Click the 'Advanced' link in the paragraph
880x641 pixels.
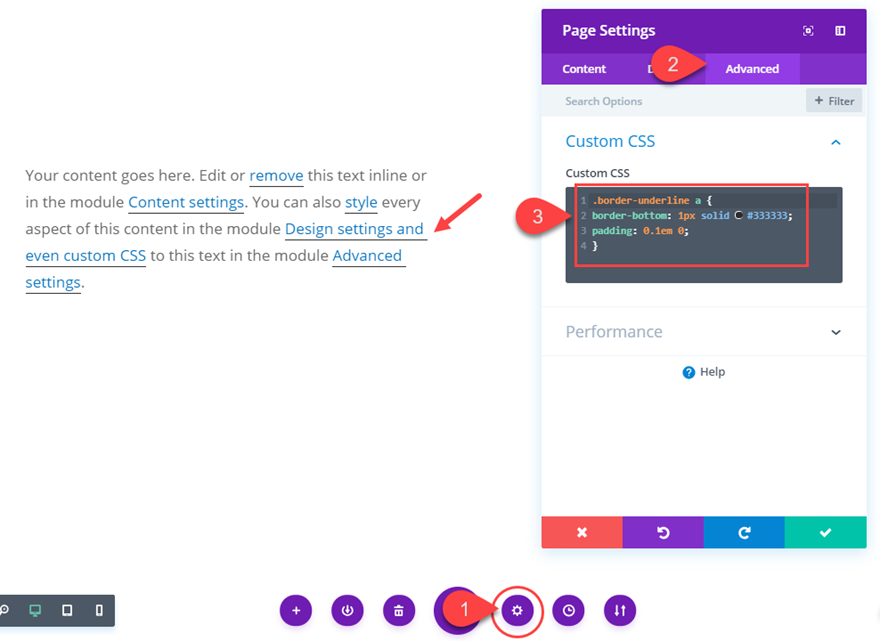coord(367,256)
